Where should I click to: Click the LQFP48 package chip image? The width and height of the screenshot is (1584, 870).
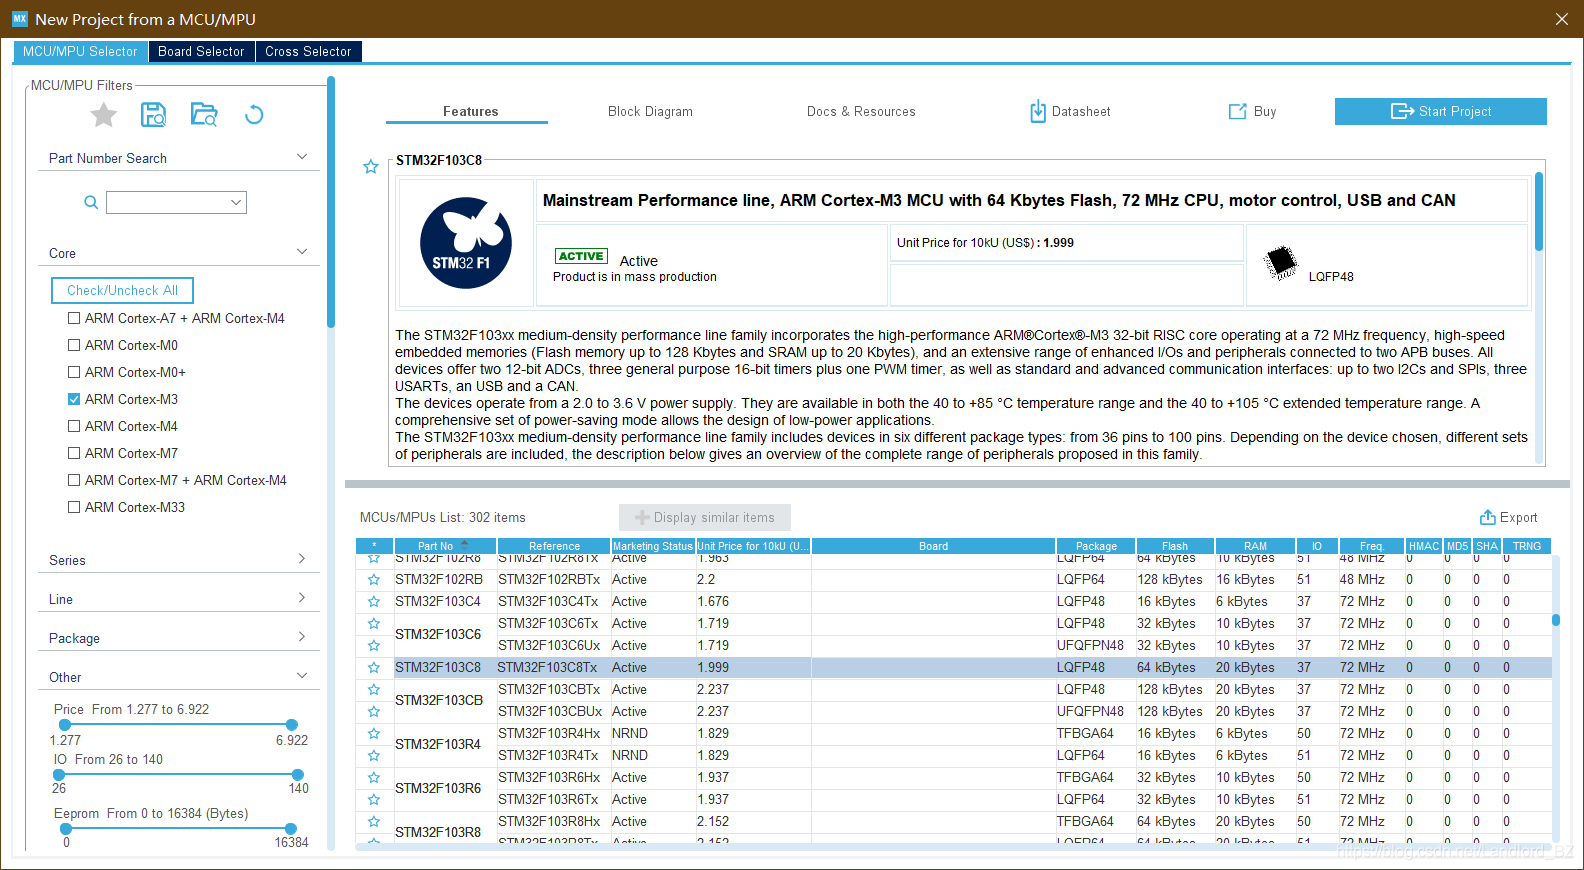(1280, 263)
